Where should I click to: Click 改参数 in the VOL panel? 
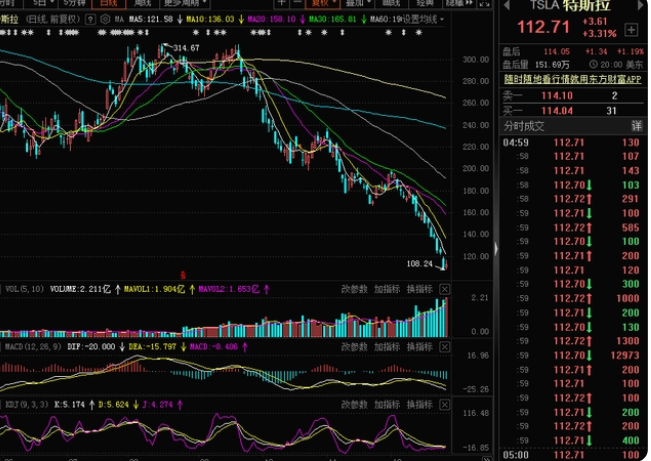354,289
